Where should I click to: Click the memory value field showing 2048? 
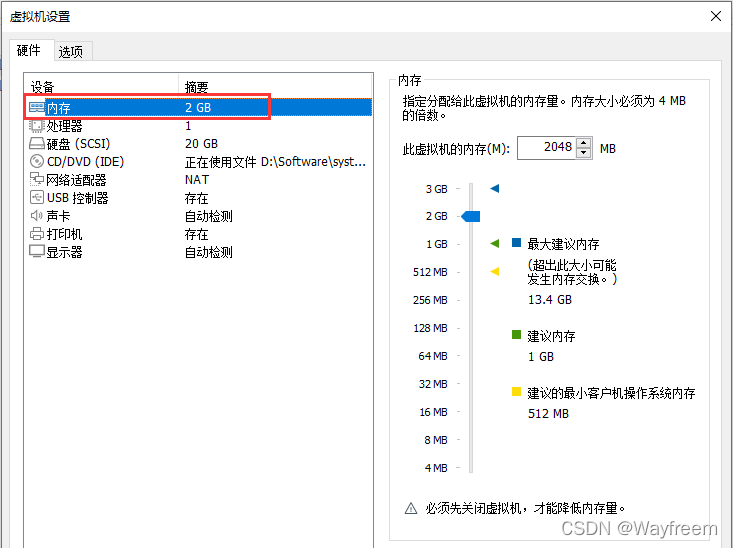[x=546, y=148]
